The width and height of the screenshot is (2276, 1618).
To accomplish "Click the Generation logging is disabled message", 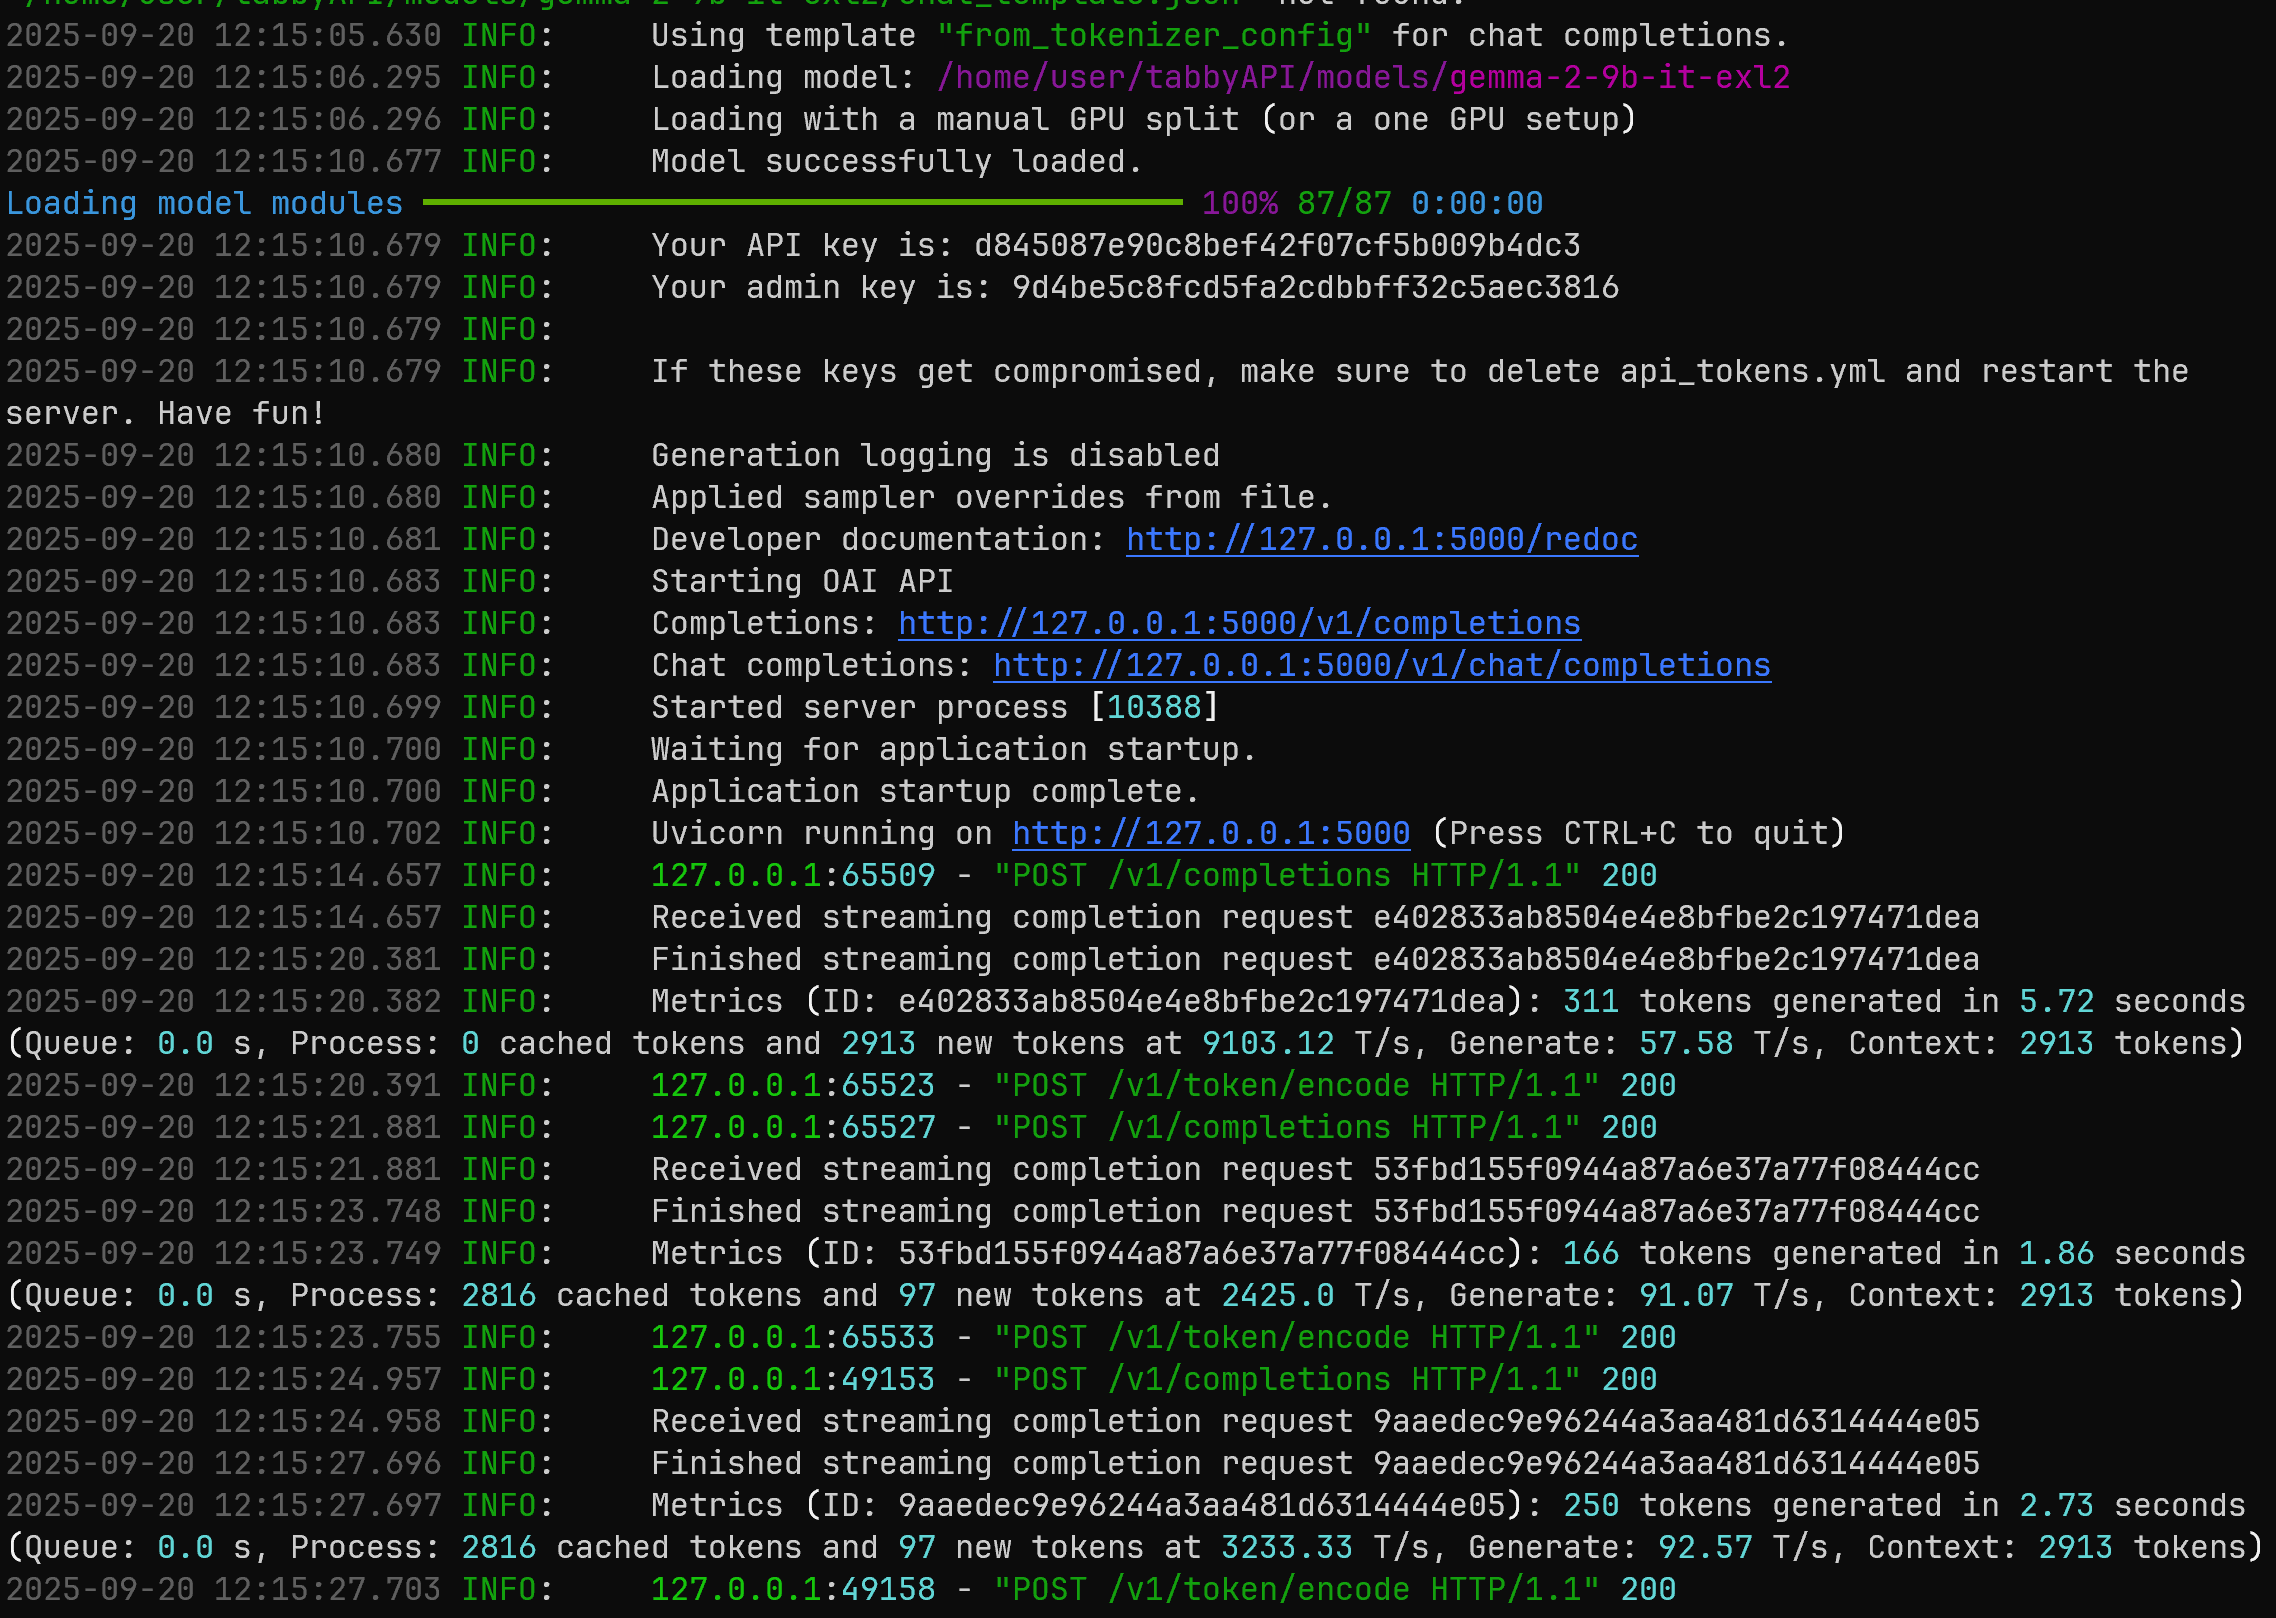I will [x=935, y=456].
